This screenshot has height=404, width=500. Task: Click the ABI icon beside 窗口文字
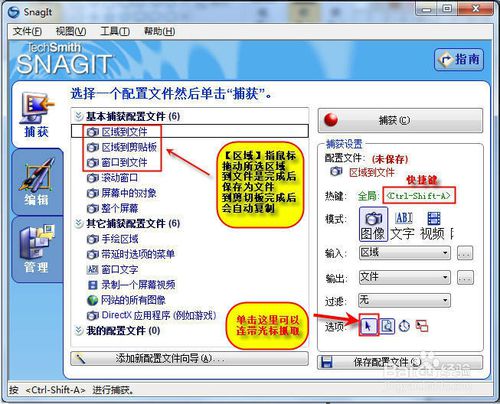pos(92,270)
